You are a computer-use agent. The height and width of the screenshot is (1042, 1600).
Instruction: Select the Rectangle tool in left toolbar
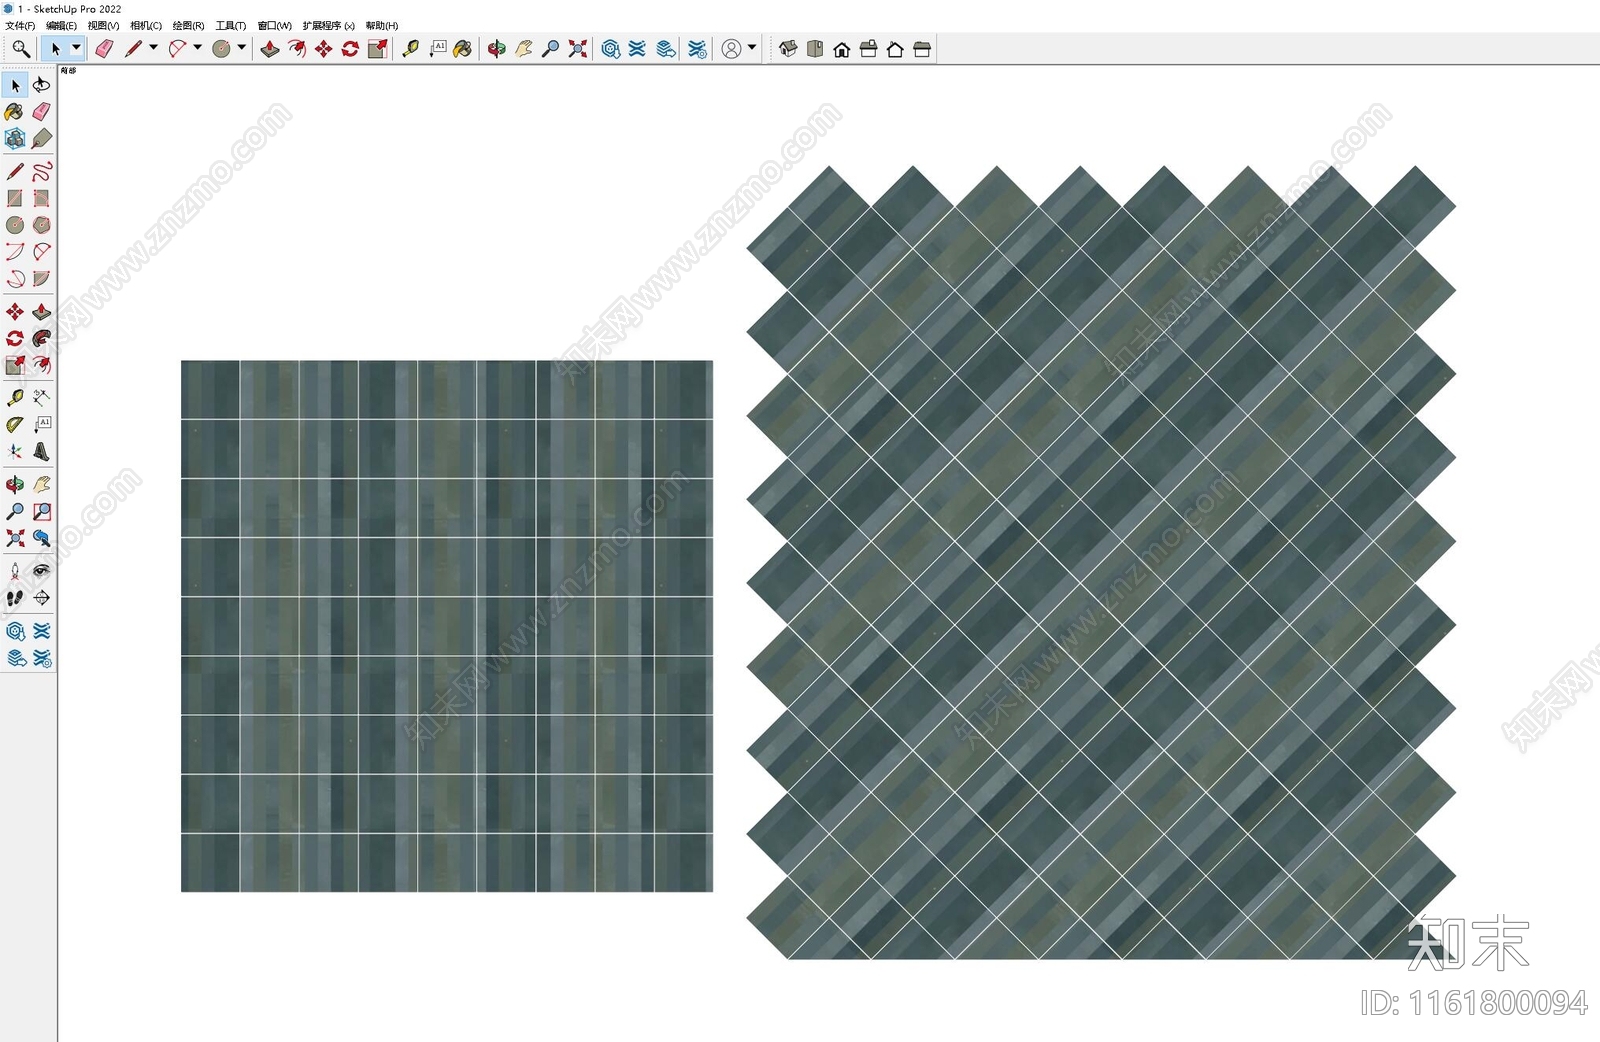pyautogui.click(x=15, y=198)
